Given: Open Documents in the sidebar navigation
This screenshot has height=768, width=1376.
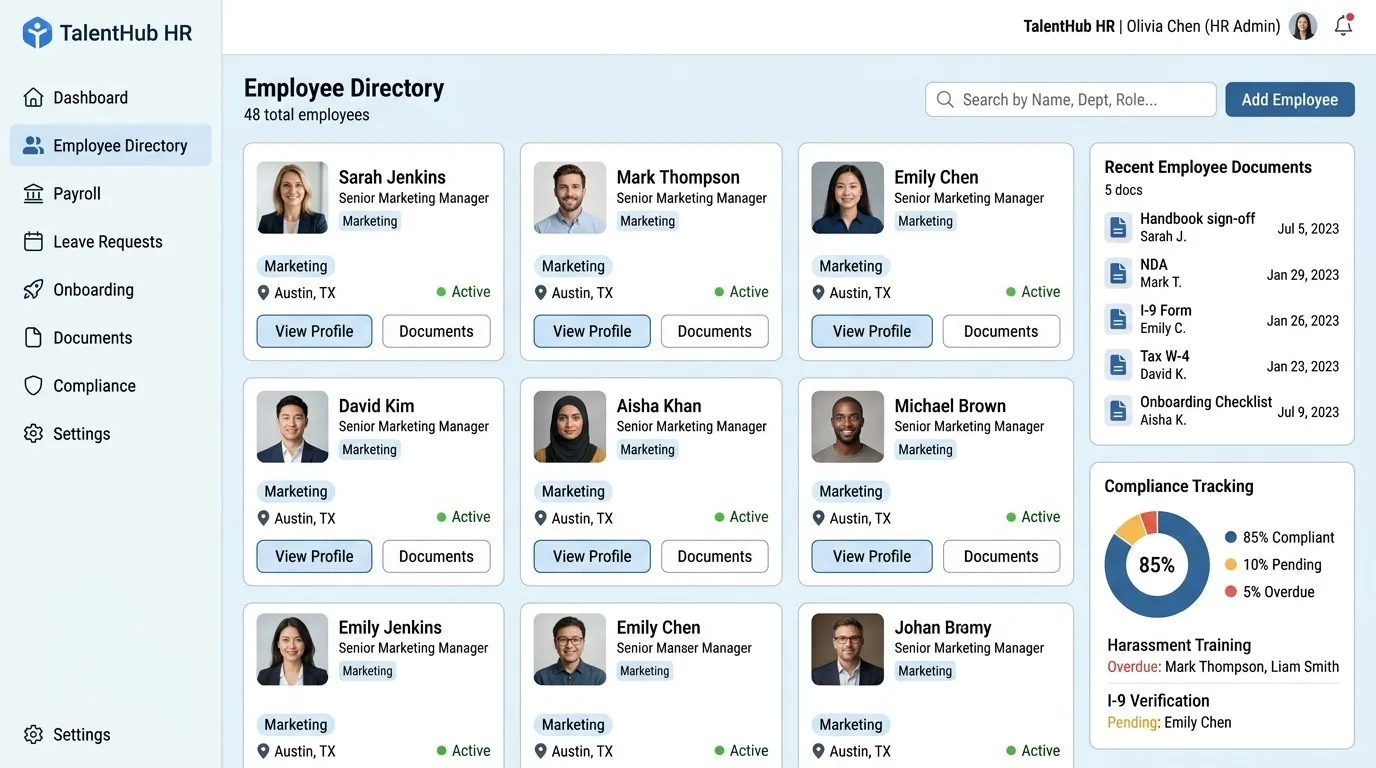Looking at the screenshot, I should tap(110, 338).
